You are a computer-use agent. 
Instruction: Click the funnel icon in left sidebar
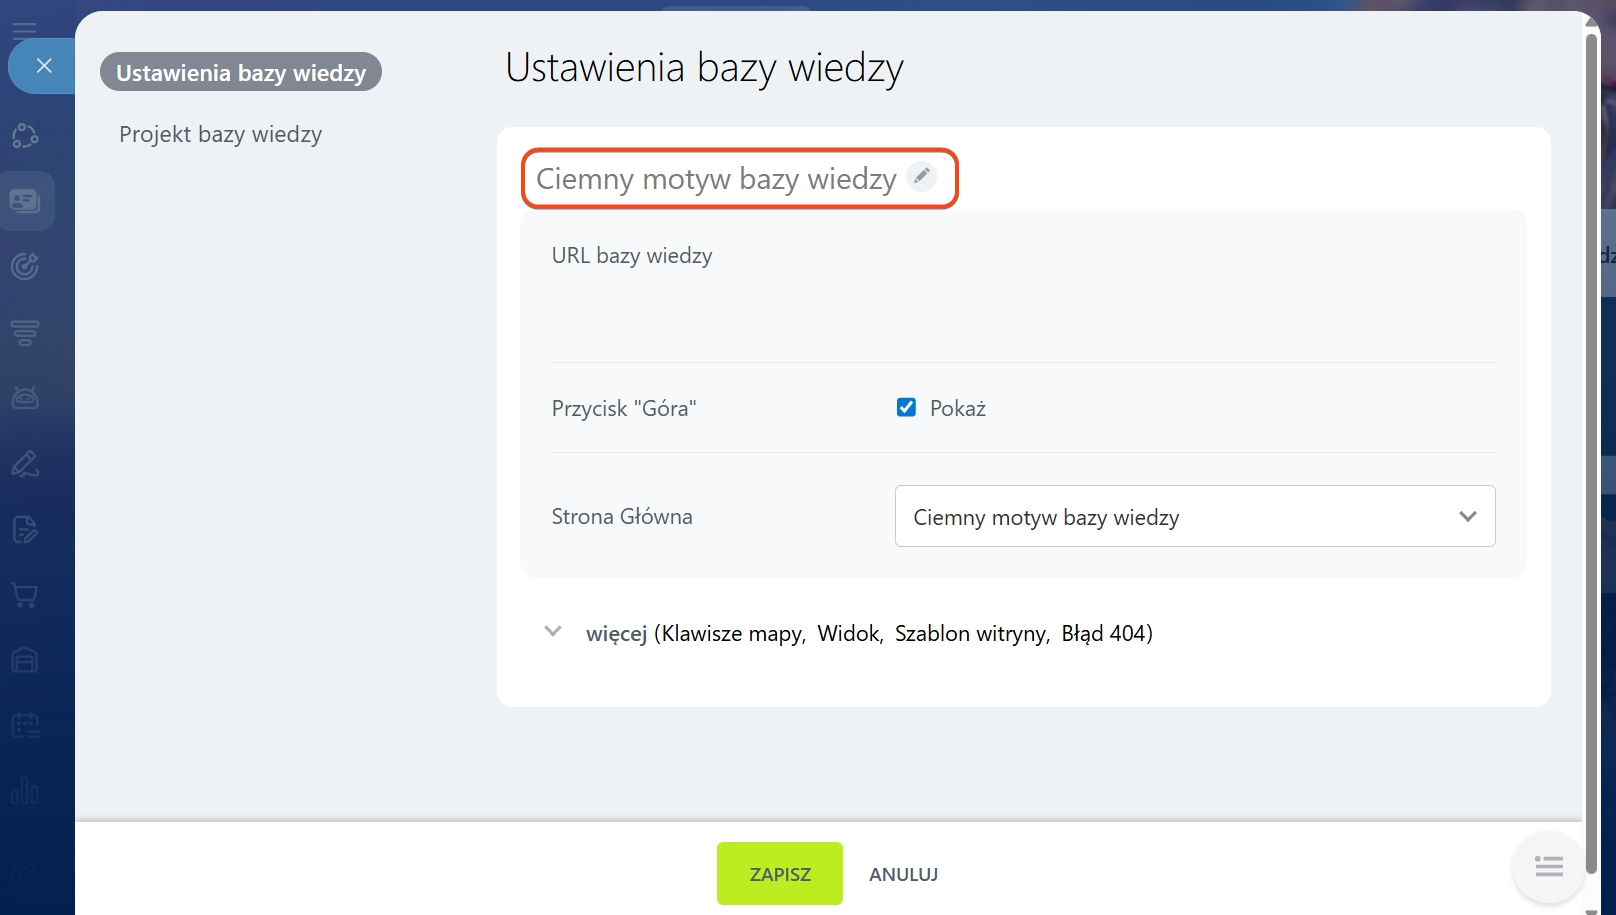pos(25,332)
